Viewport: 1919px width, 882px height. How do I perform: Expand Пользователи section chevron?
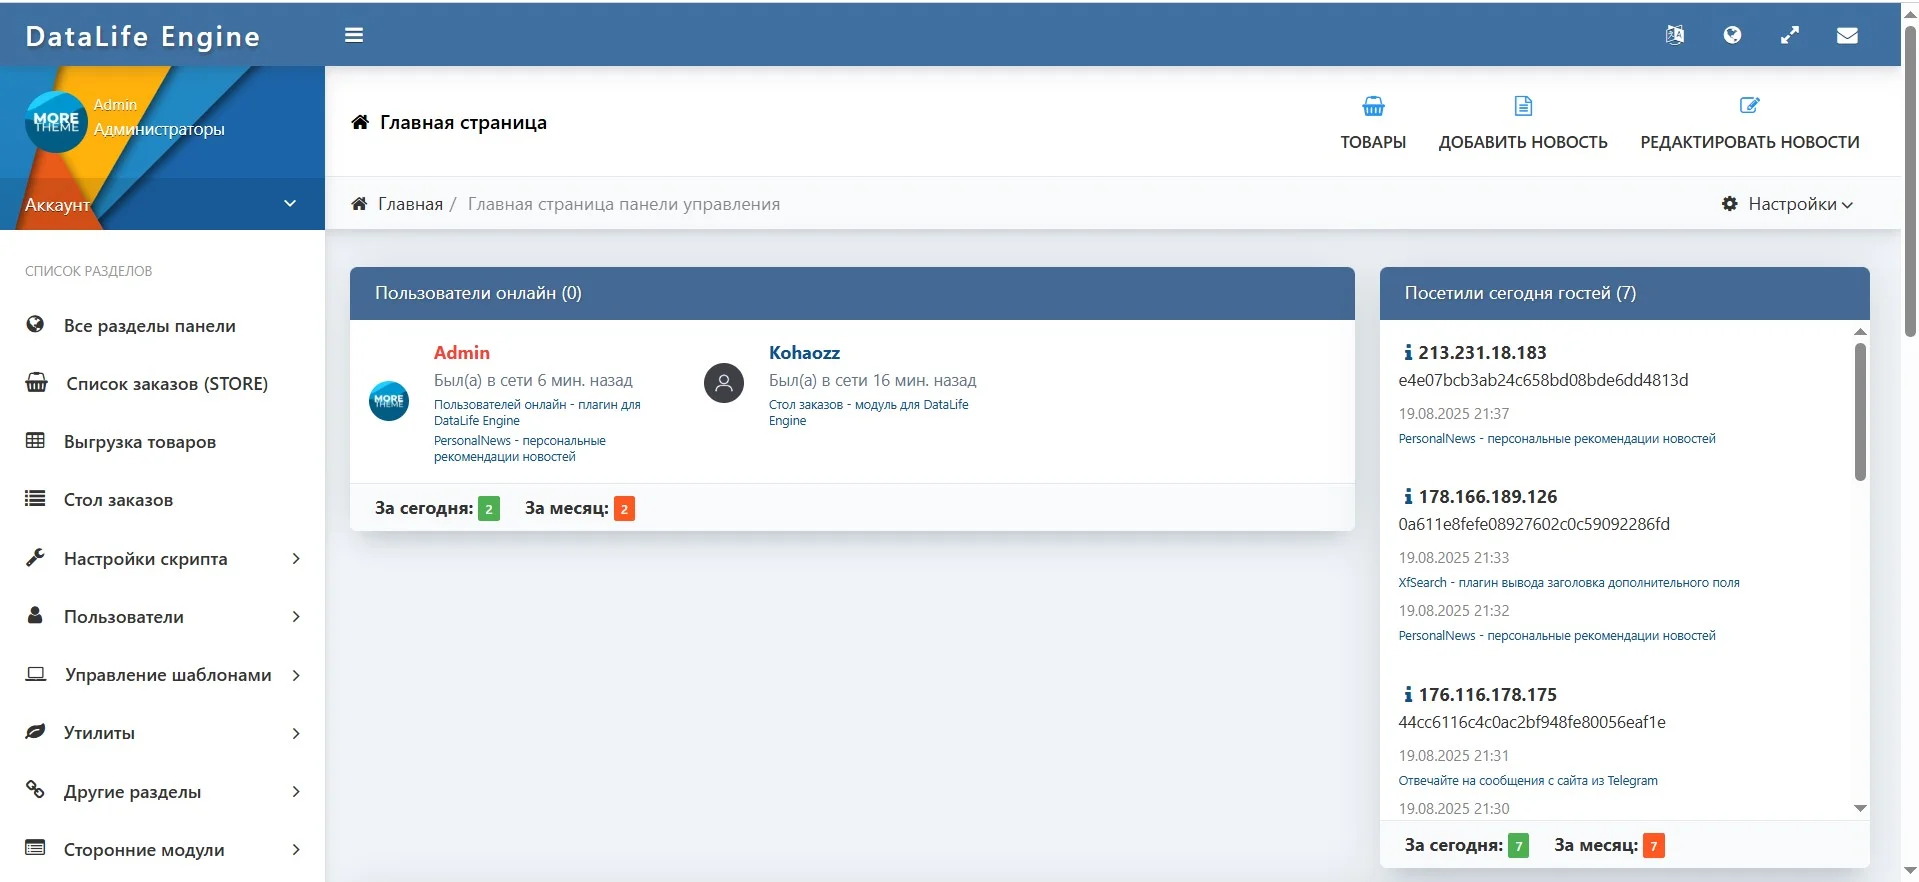pos(296,616)
